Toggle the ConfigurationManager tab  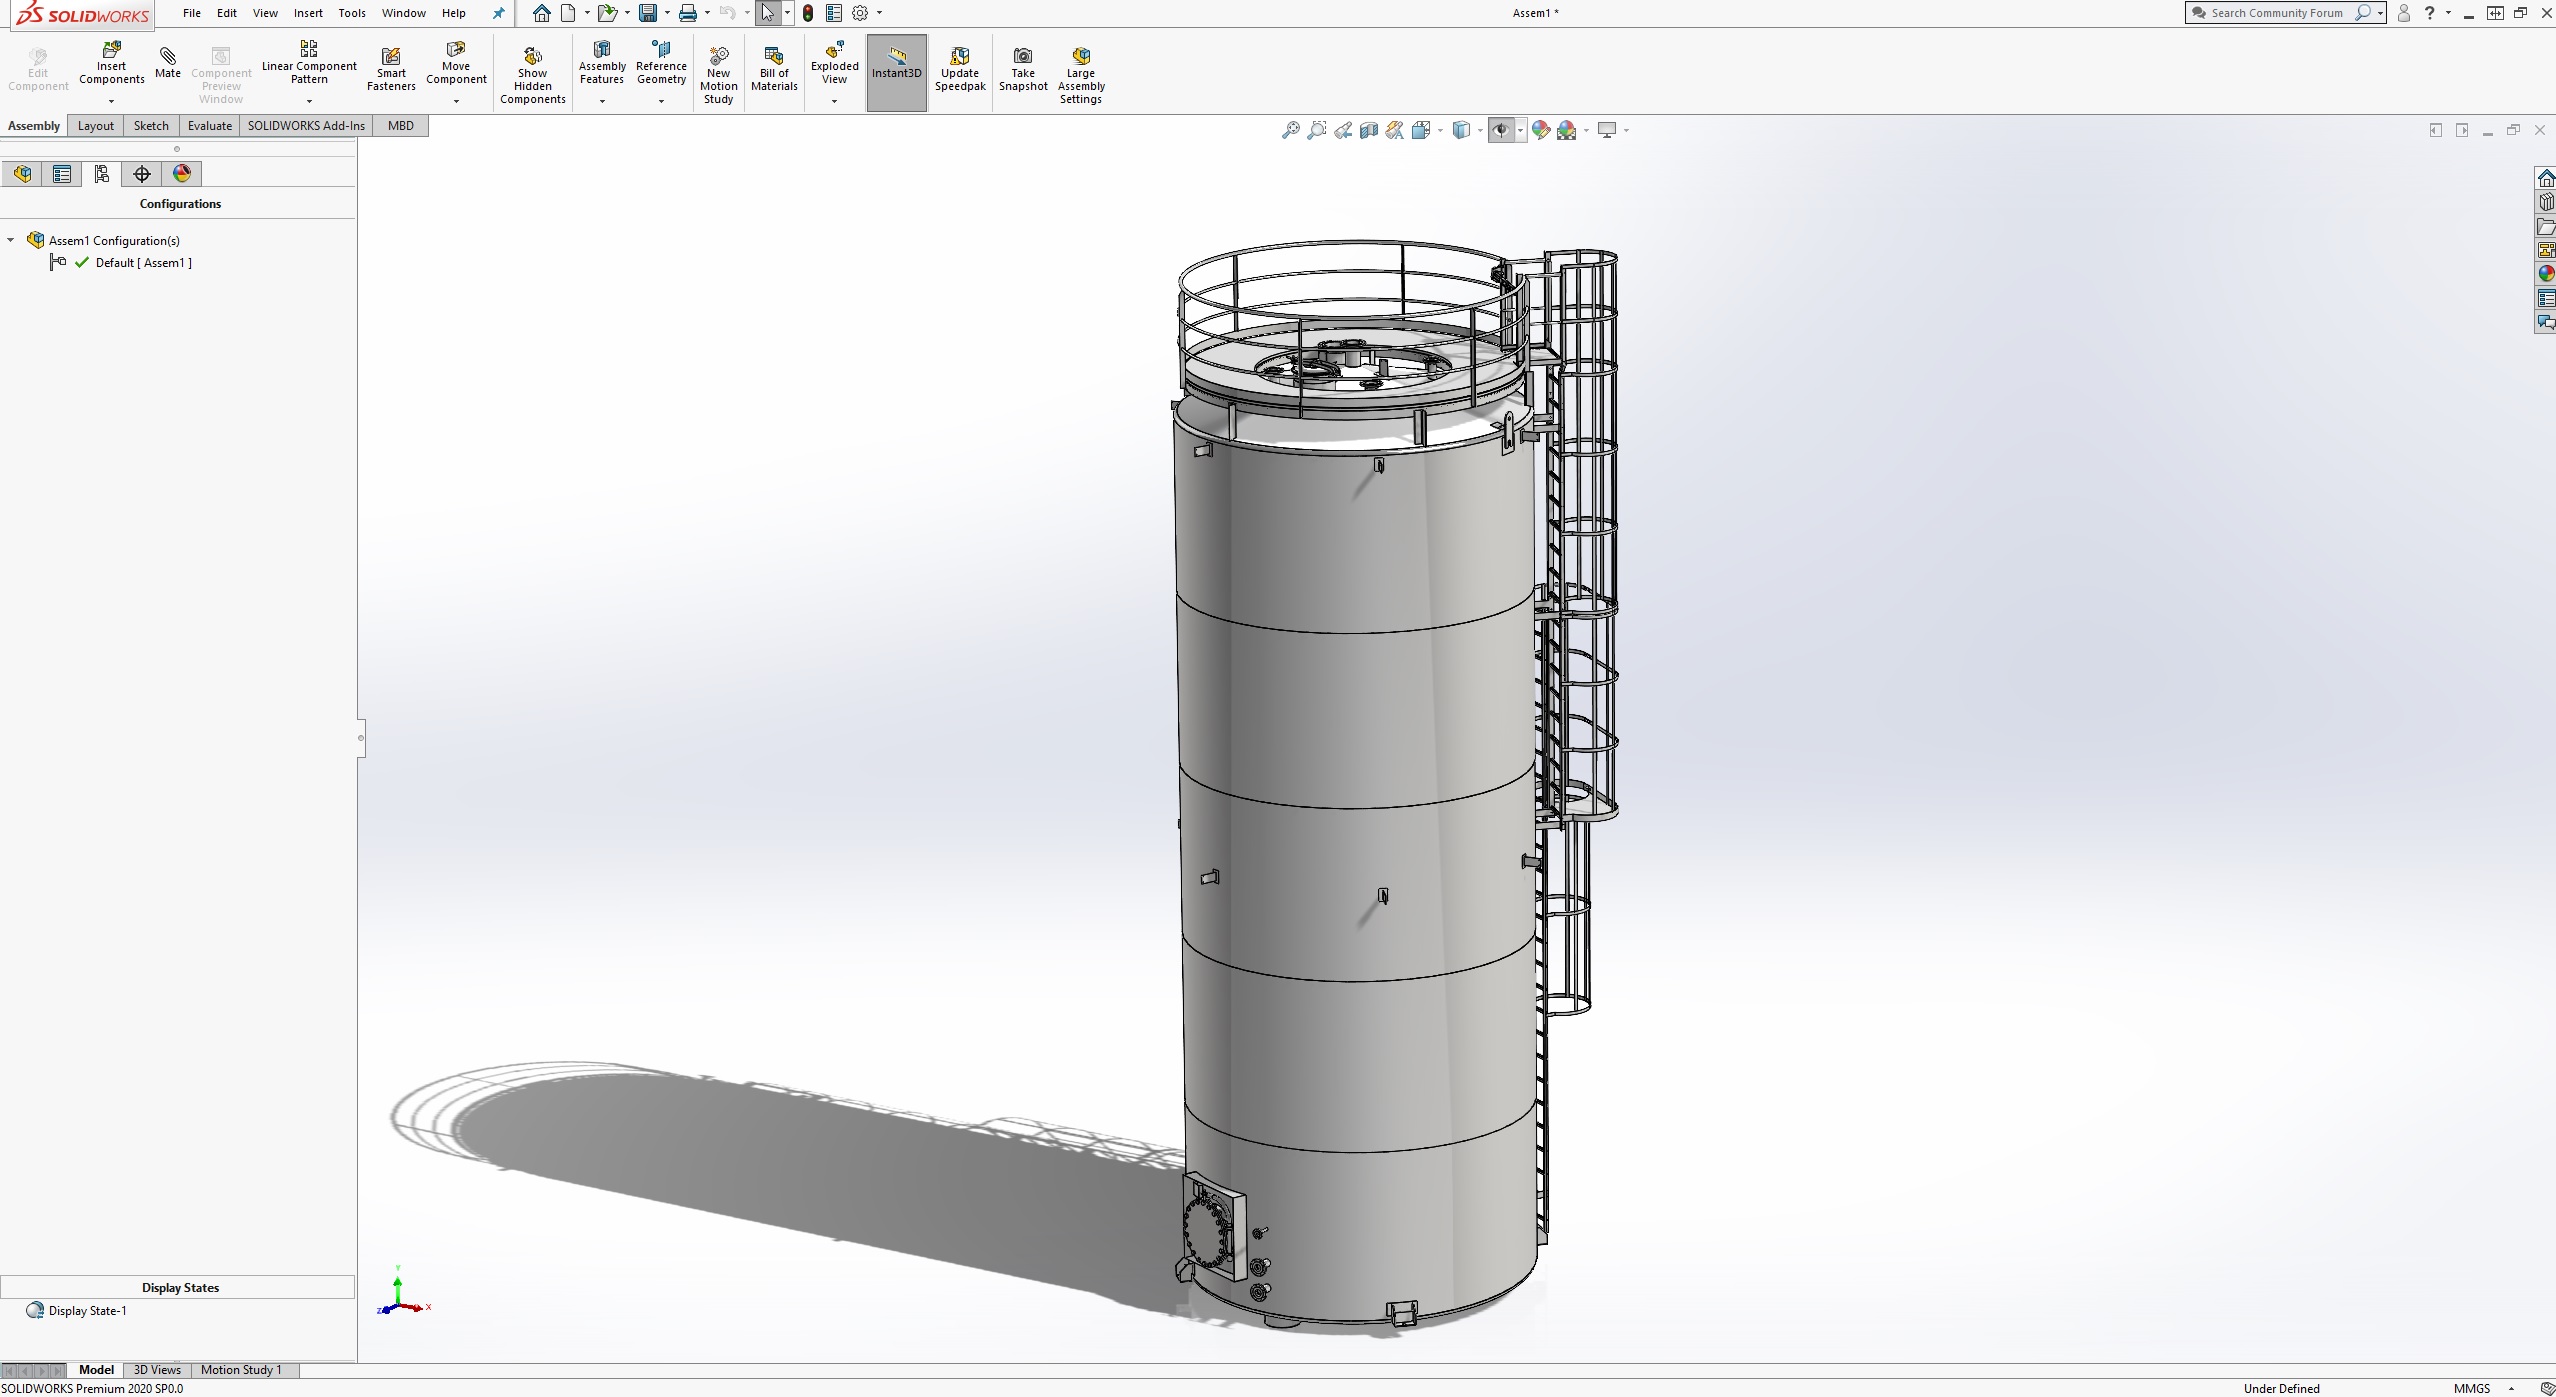102,174
